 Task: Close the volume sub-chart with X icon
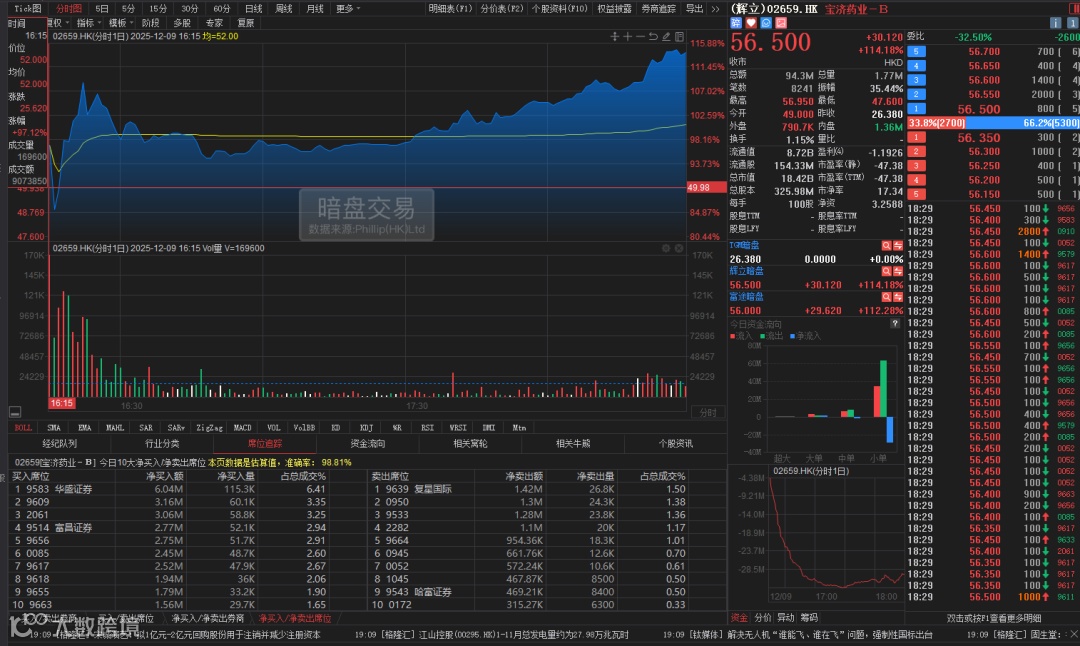coord(679,248)
